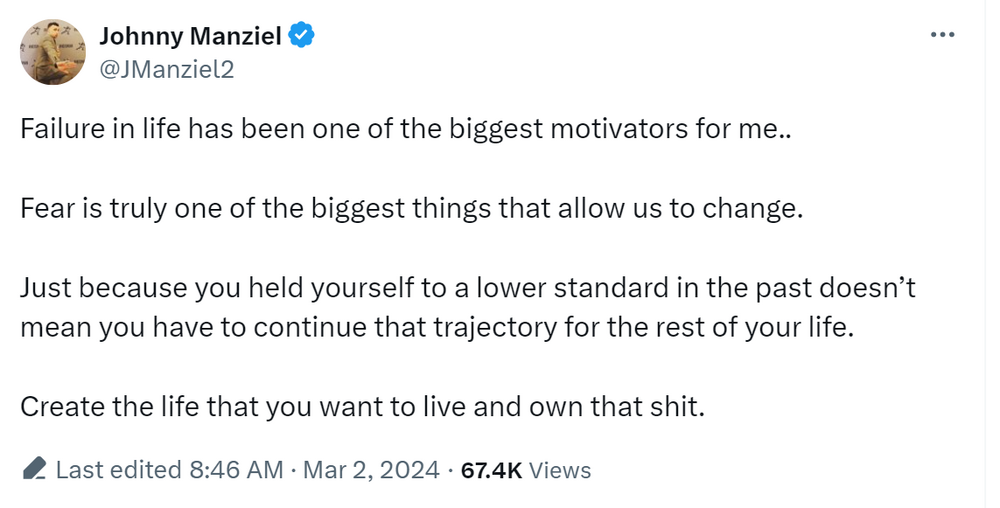This screenshot has width=1000, height=508.
Task: Click the edit history pencil icon
Action: pos(35,469)
